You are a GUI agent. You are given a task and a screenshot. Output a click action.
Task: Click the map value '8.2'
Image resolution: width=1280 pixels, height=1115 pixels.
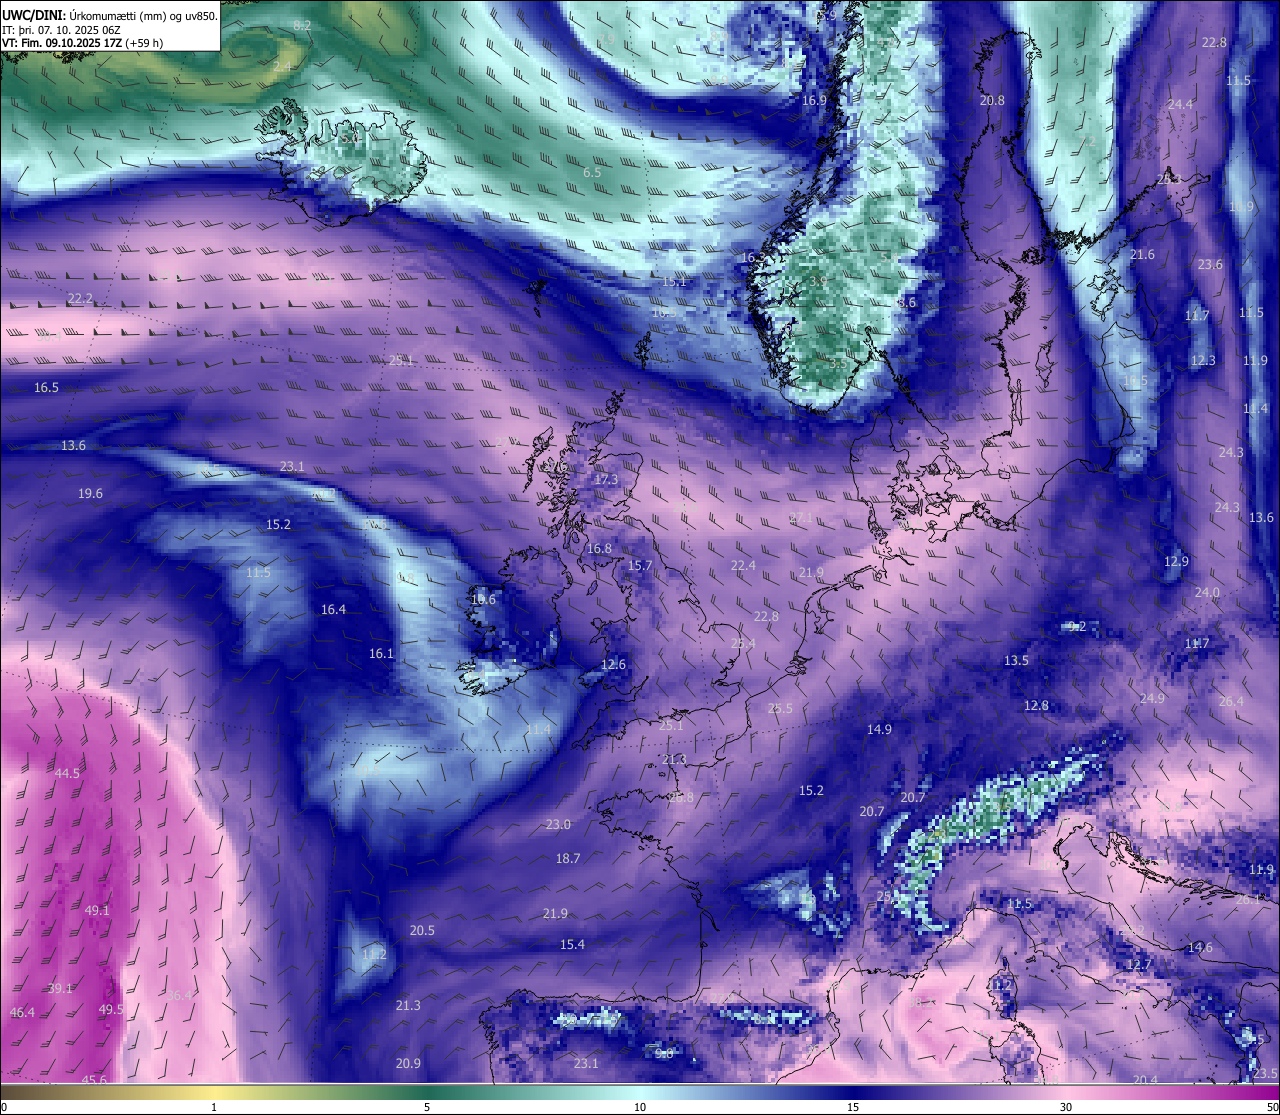[x=302, y=25]
